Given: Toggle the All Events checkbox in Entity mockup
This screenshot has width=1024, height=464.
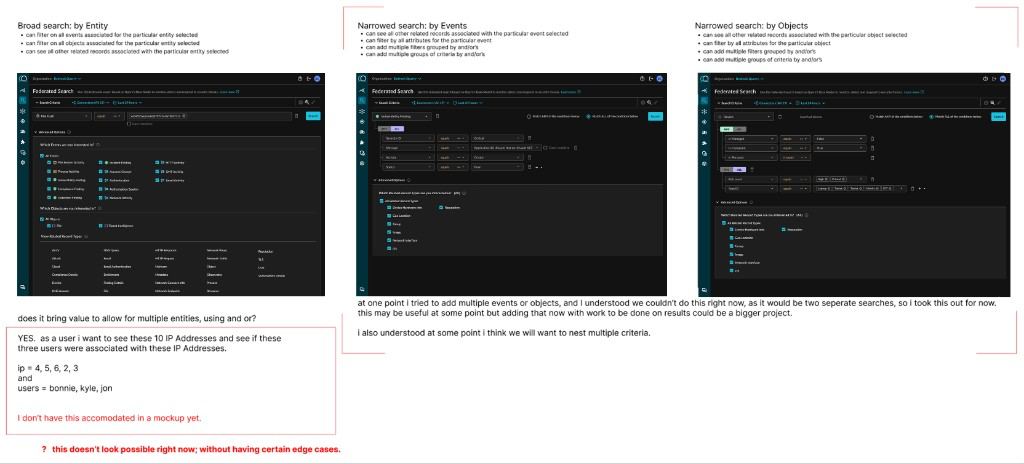Looking at the screenshot, I should click(x=42, y=156).
